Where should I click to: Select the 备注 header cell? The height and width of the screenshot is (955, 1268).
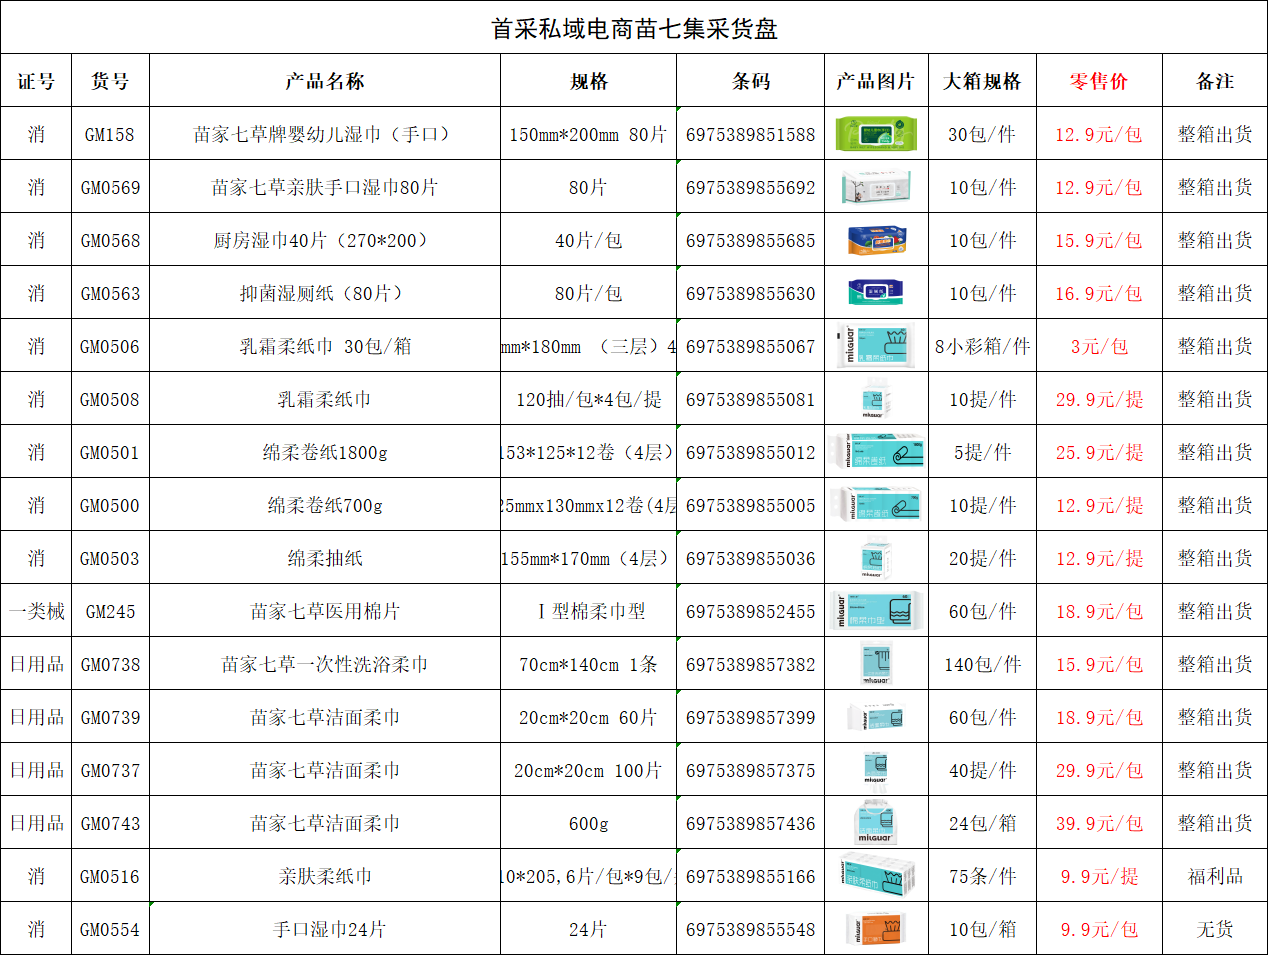1215,80
